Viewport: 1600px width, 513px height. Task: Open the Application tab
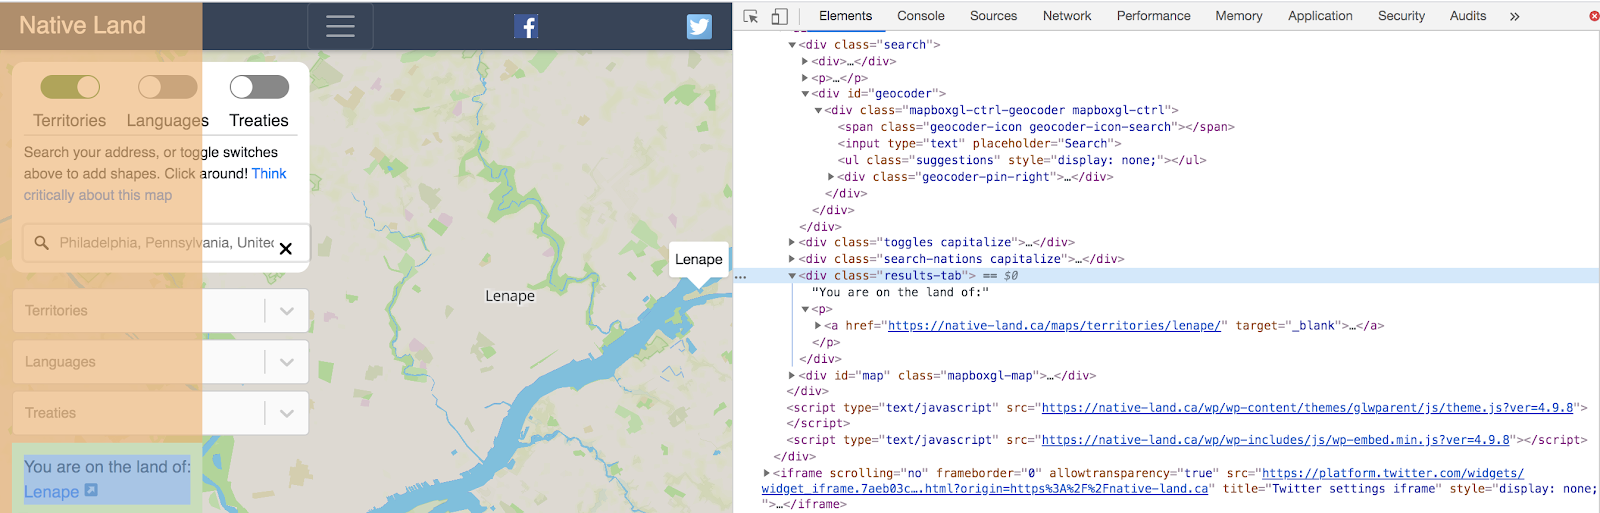[x=1320, y=16]
